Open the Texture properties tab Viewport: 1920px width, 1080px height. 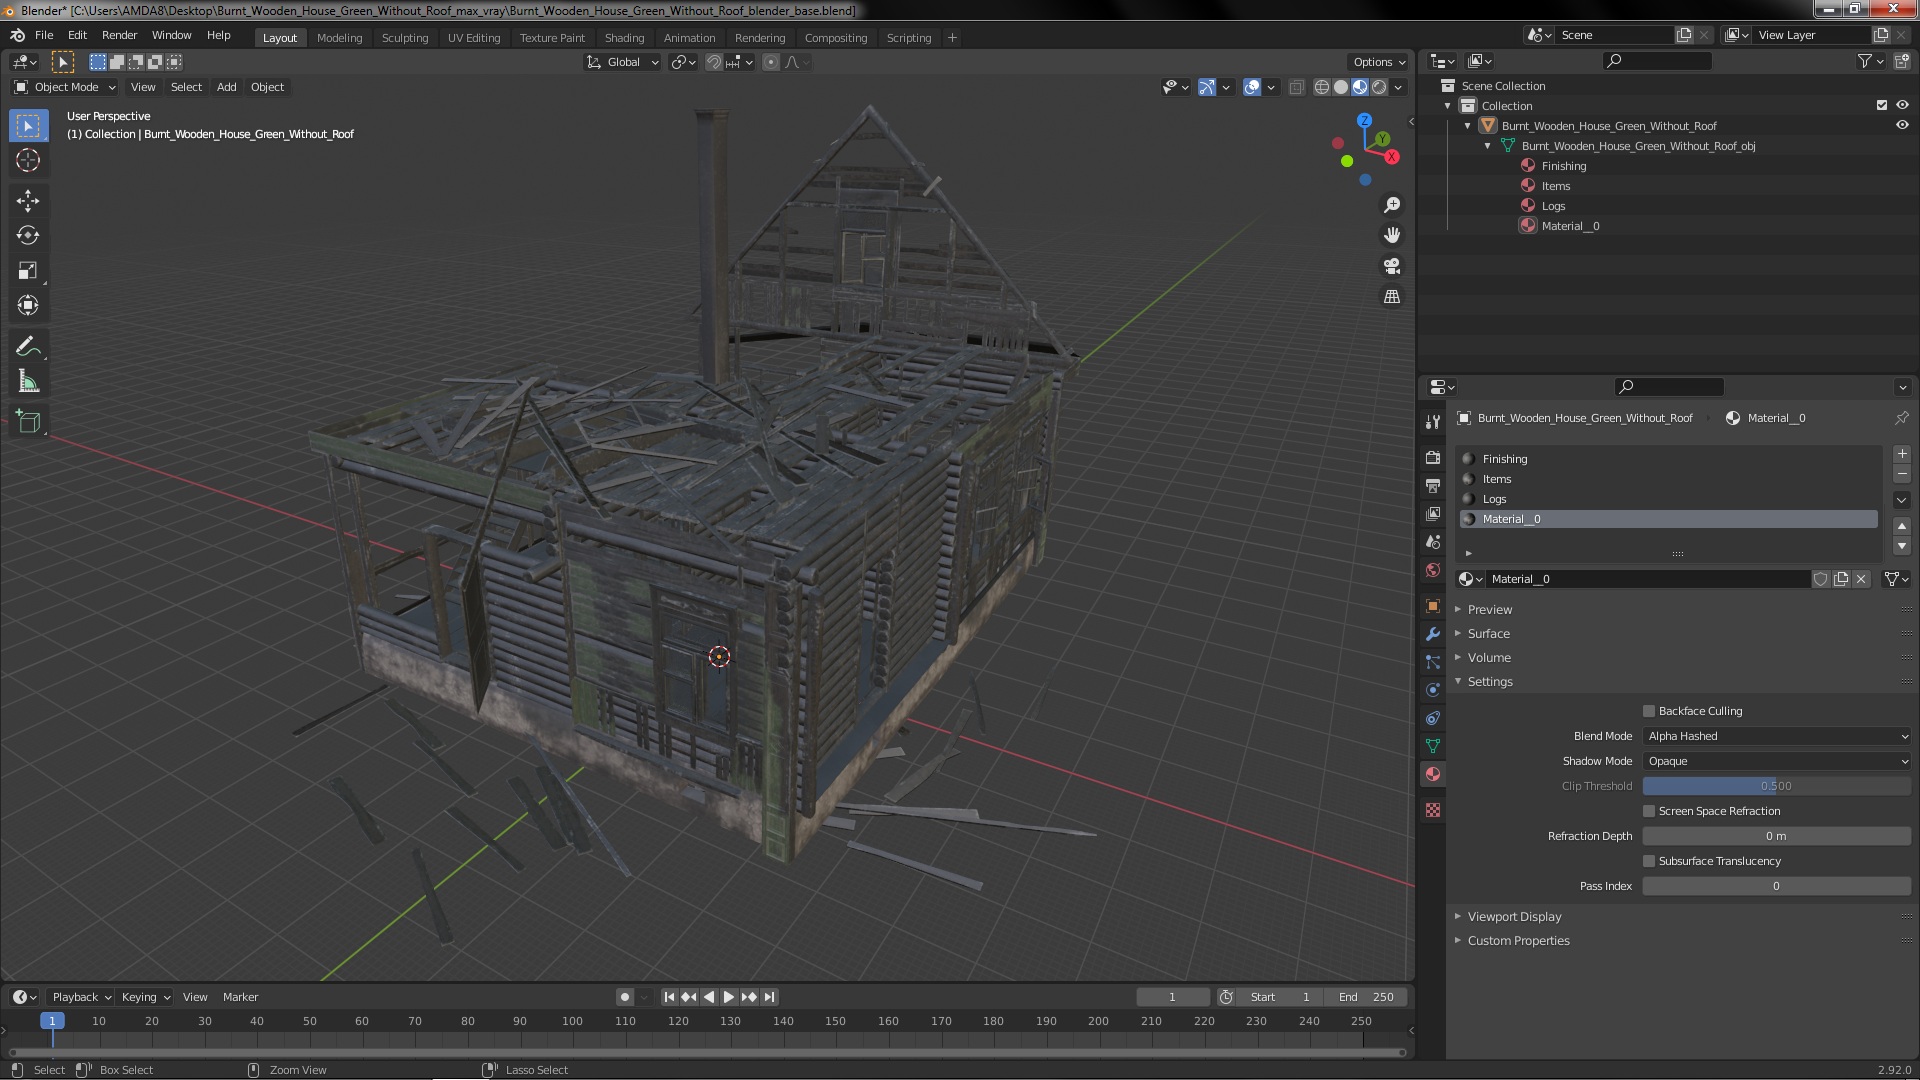pyautogui.click(x=1433, y=810)
